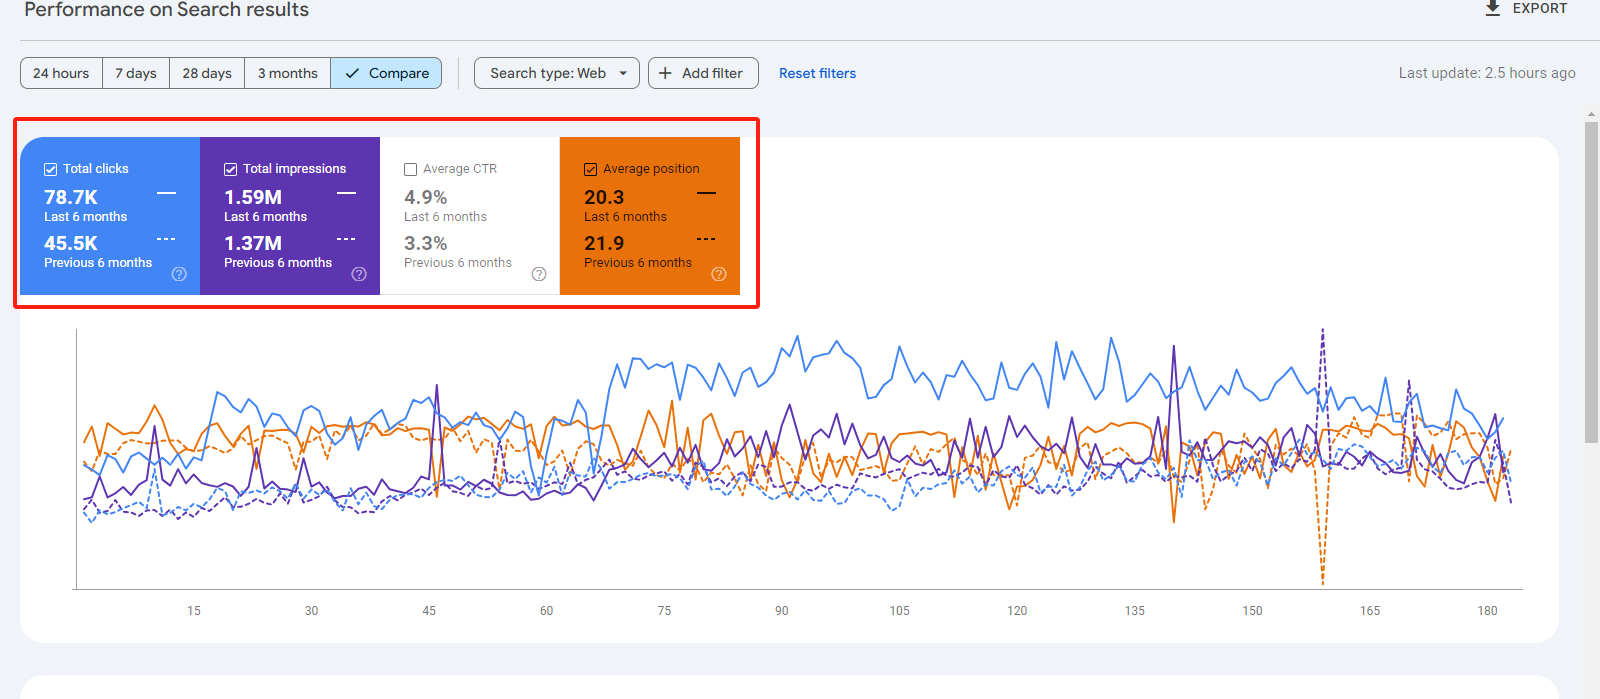Click the Export download icon

[x=1492, y=8]
